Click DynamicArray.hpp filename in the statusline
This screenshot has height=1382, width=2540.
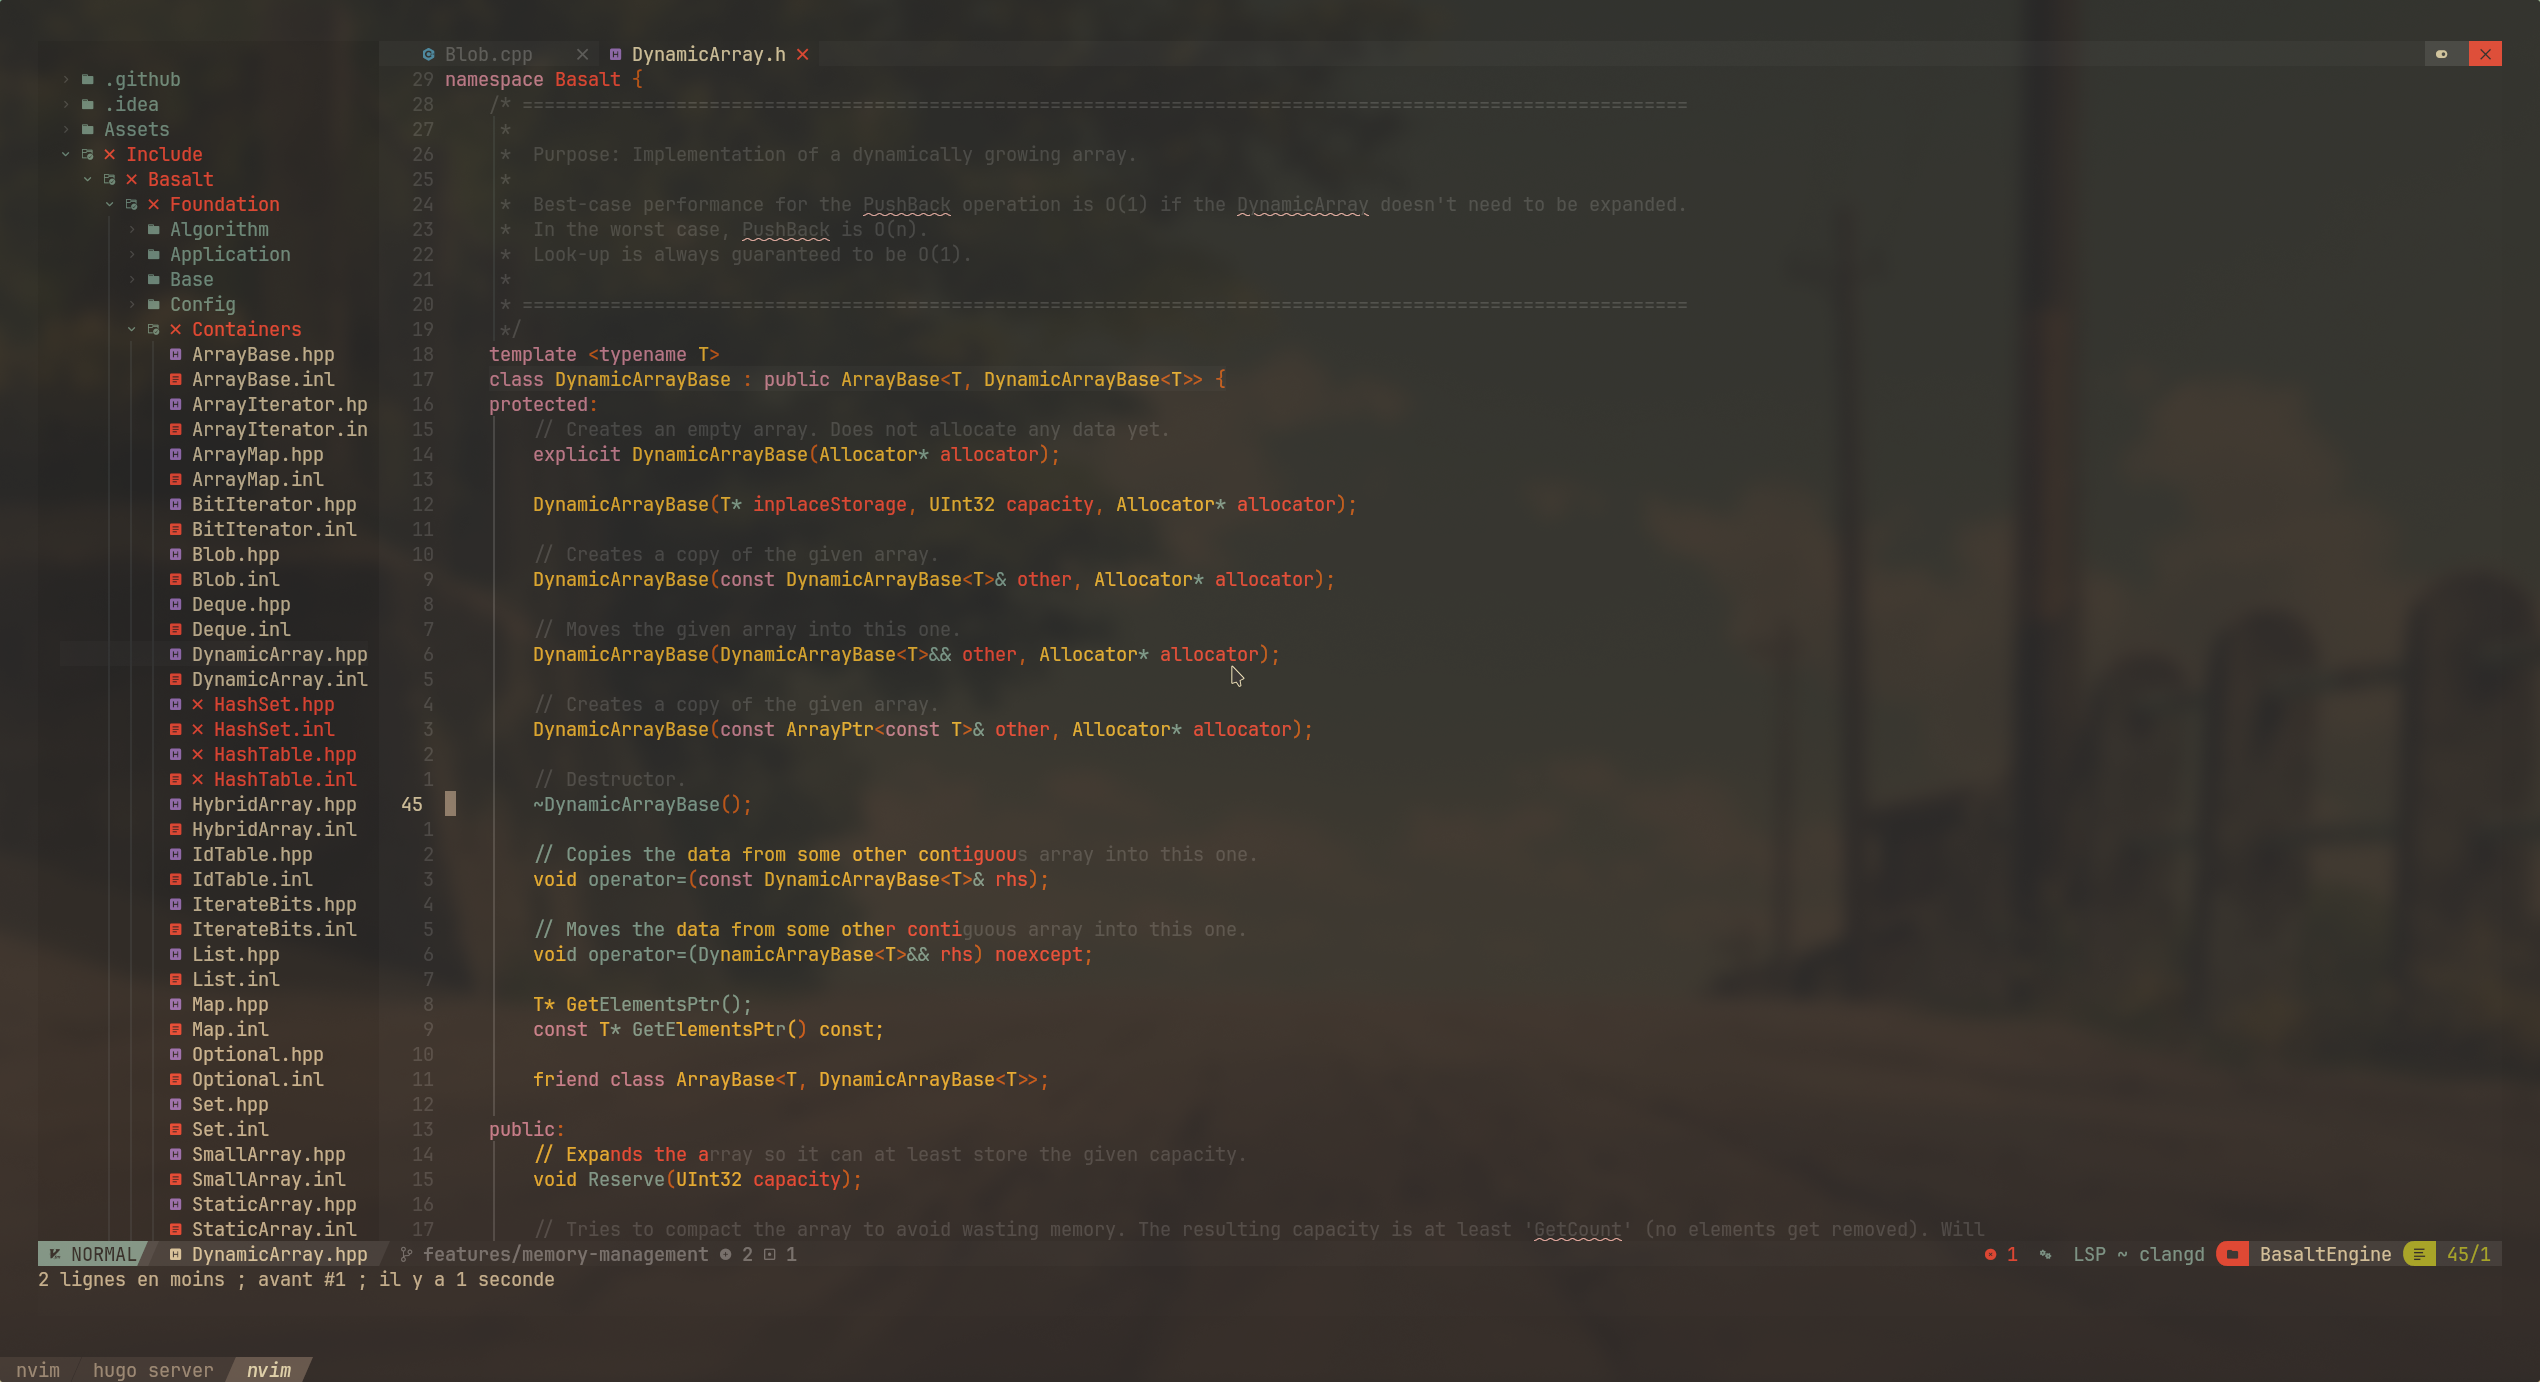279,1254
